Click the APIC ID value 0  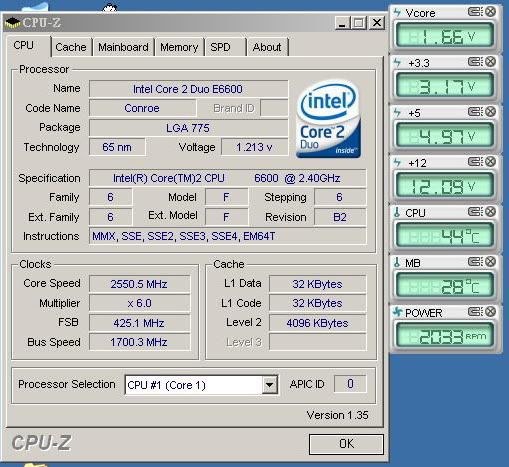(x=350, y=384)
